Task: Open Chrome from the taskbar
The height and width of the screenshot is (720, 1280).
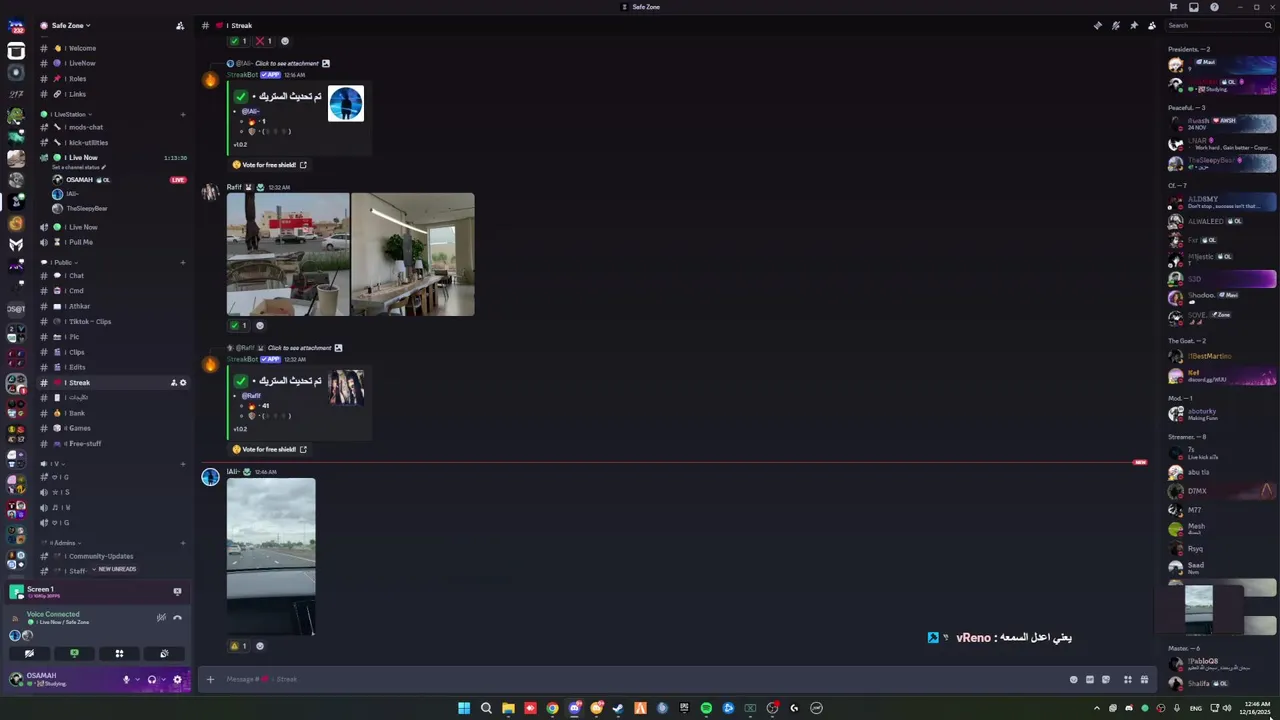Action: point(552,708)
